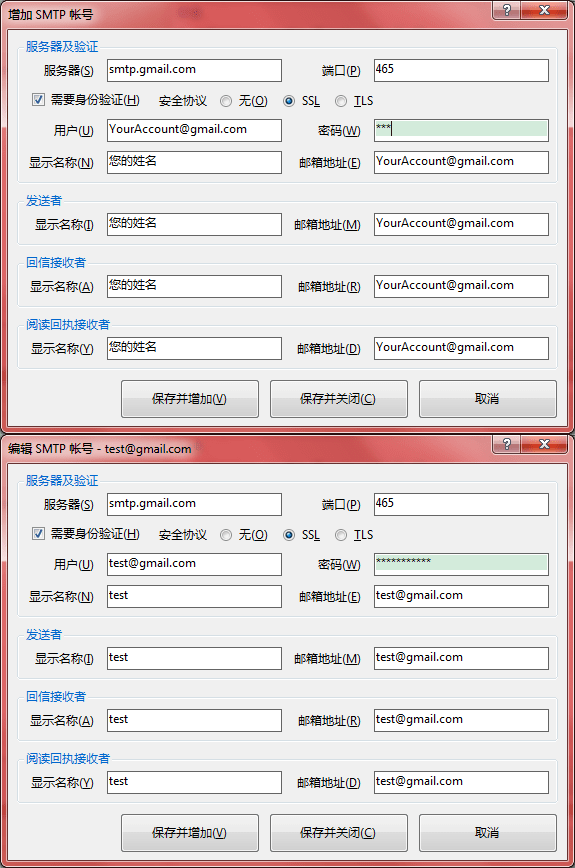Click 发送者 显示名称 field showing test

click(194, 658)
